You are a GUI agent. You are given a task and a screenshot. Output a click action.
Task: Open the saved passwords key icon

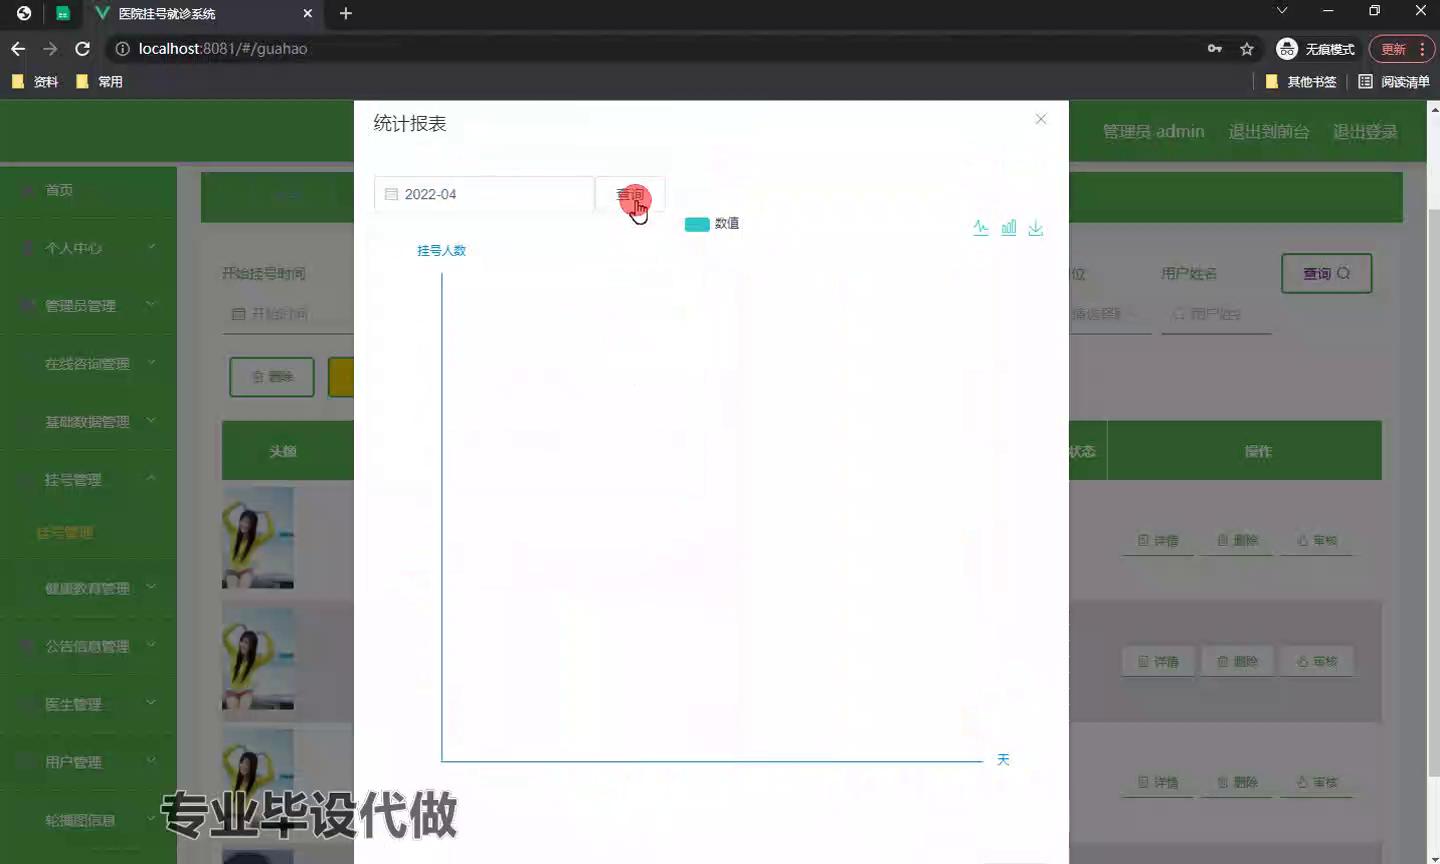tap(1214, 49)
